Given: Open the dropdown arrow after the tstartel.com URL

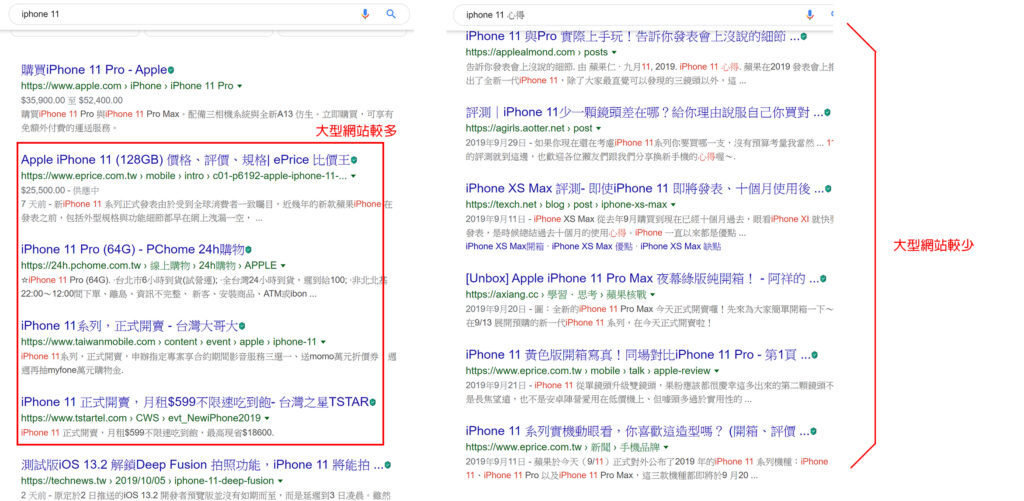Looking at the screenshot, I should point(266,418).
